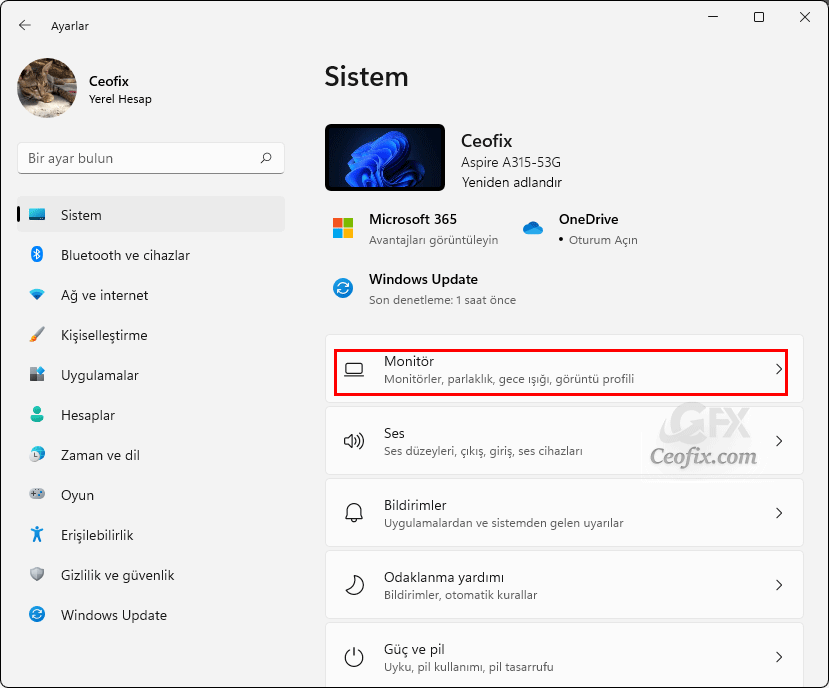Click the Bildirimler bell icon
The height and width of the screenshot is (688, 829).
pyautogui.click(x=354, y=512)
